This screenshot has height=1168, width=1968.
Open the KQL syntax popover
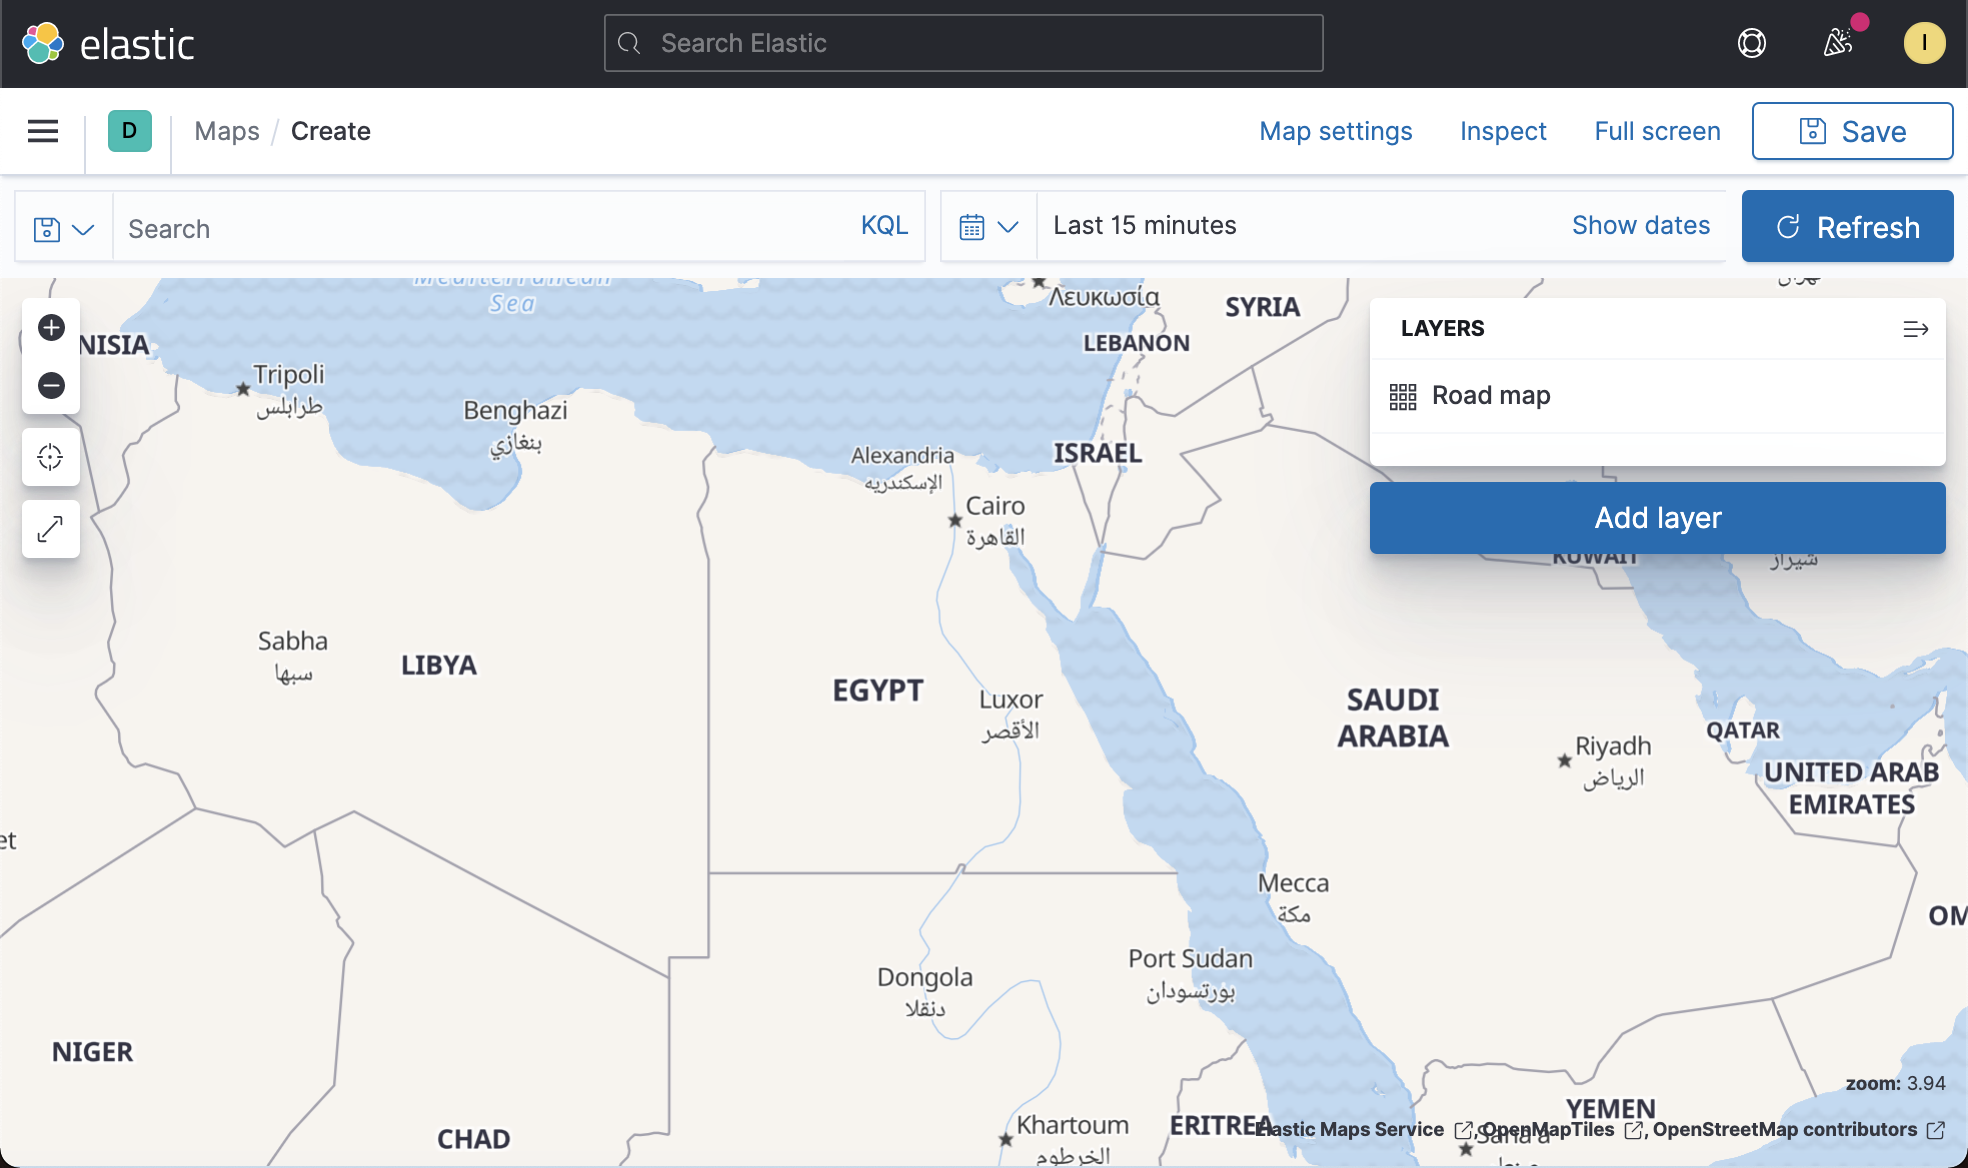coord(883,226)
